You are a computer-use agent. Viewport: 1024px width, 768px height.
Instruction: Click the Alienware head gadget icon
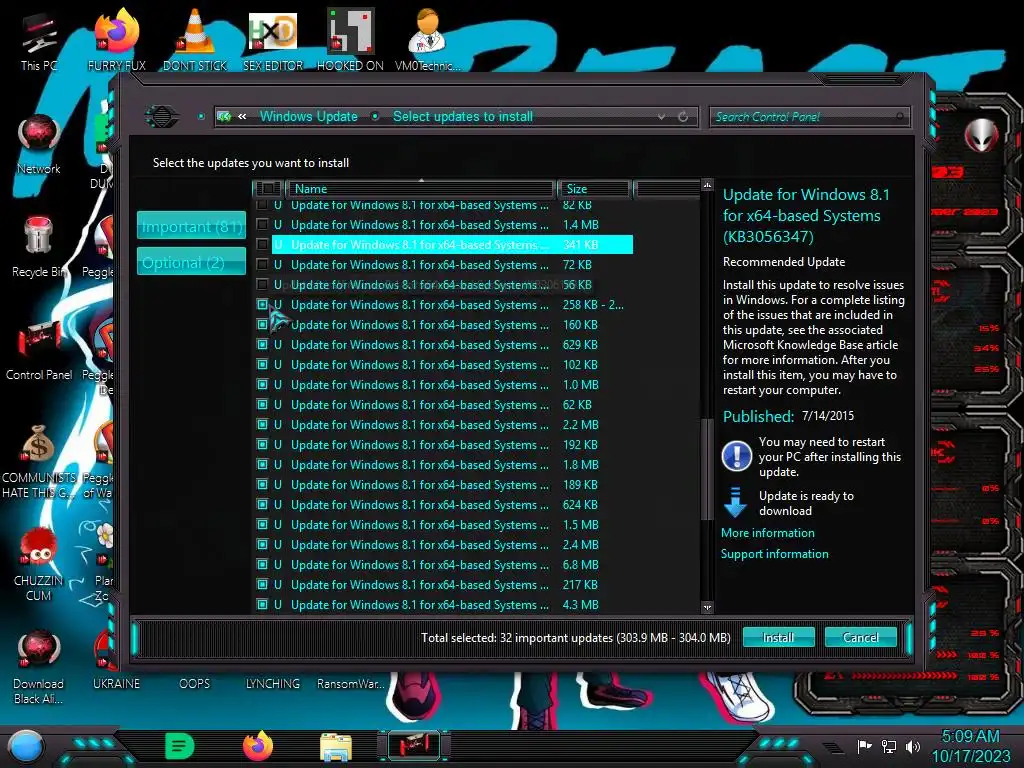coord(981,135)
